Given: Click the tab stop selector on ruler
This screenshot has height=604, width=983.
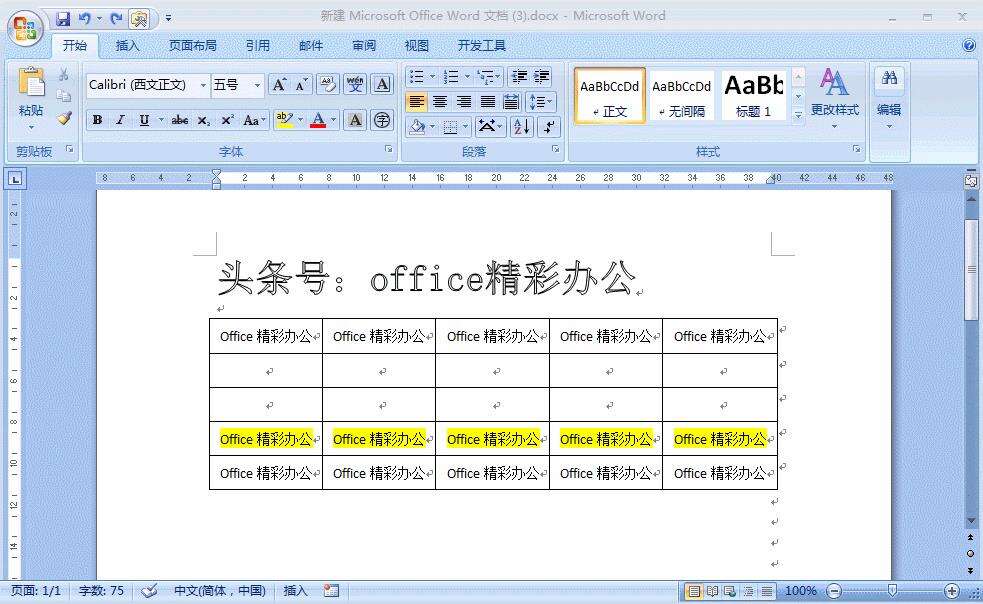Looking at the screenshot, I should (16, 179).
